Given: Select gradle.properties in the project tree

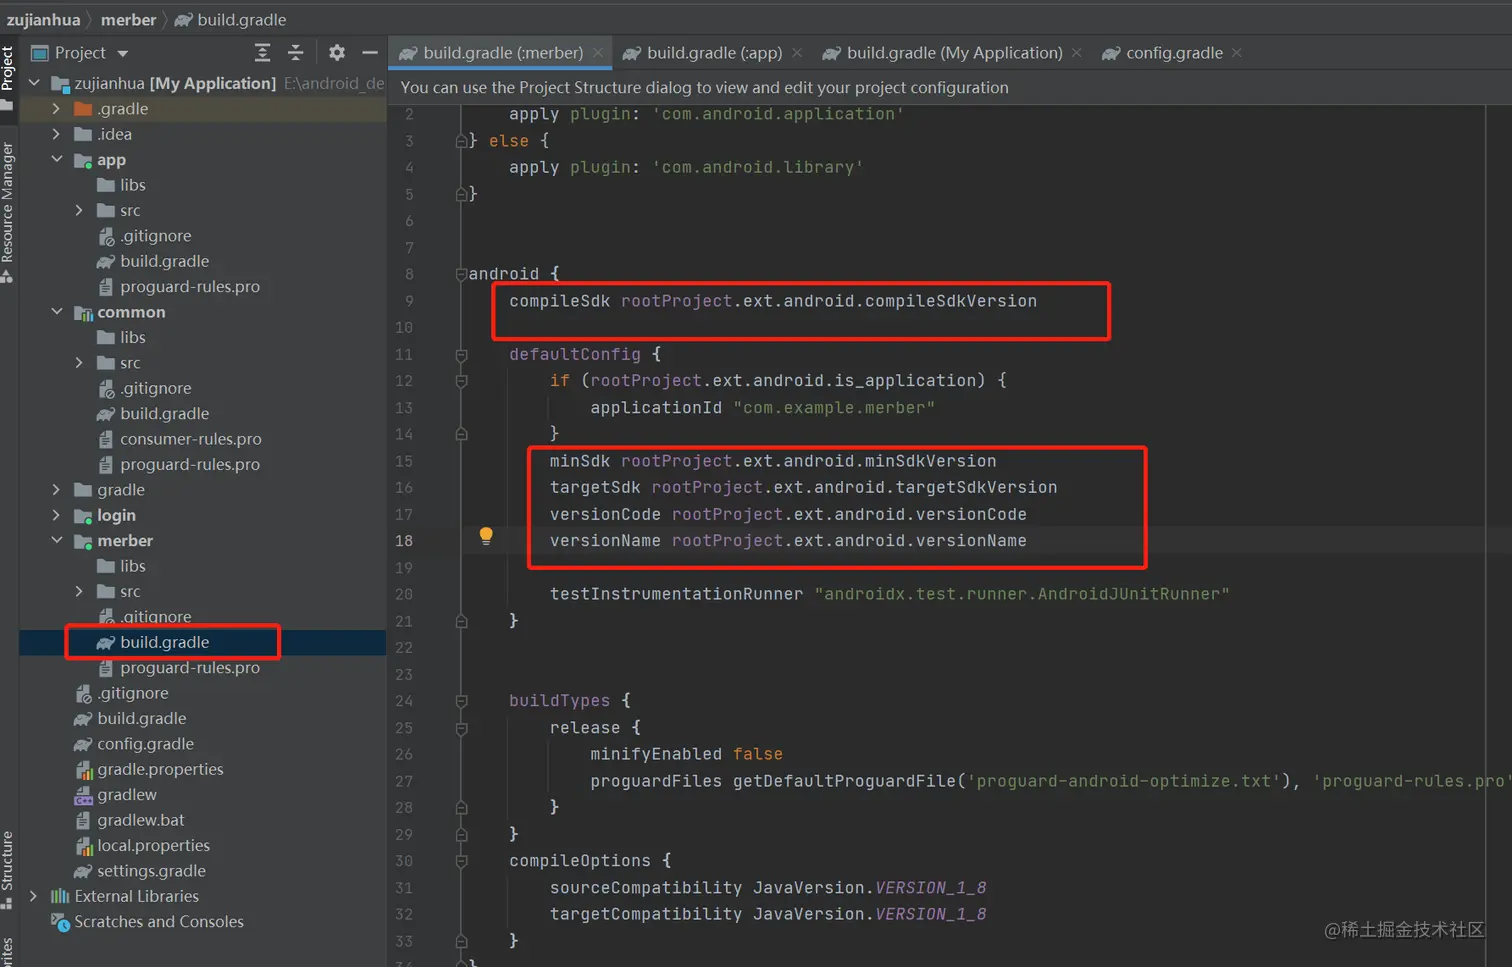Looking at the screenshot, I should (x=160, y=769).
